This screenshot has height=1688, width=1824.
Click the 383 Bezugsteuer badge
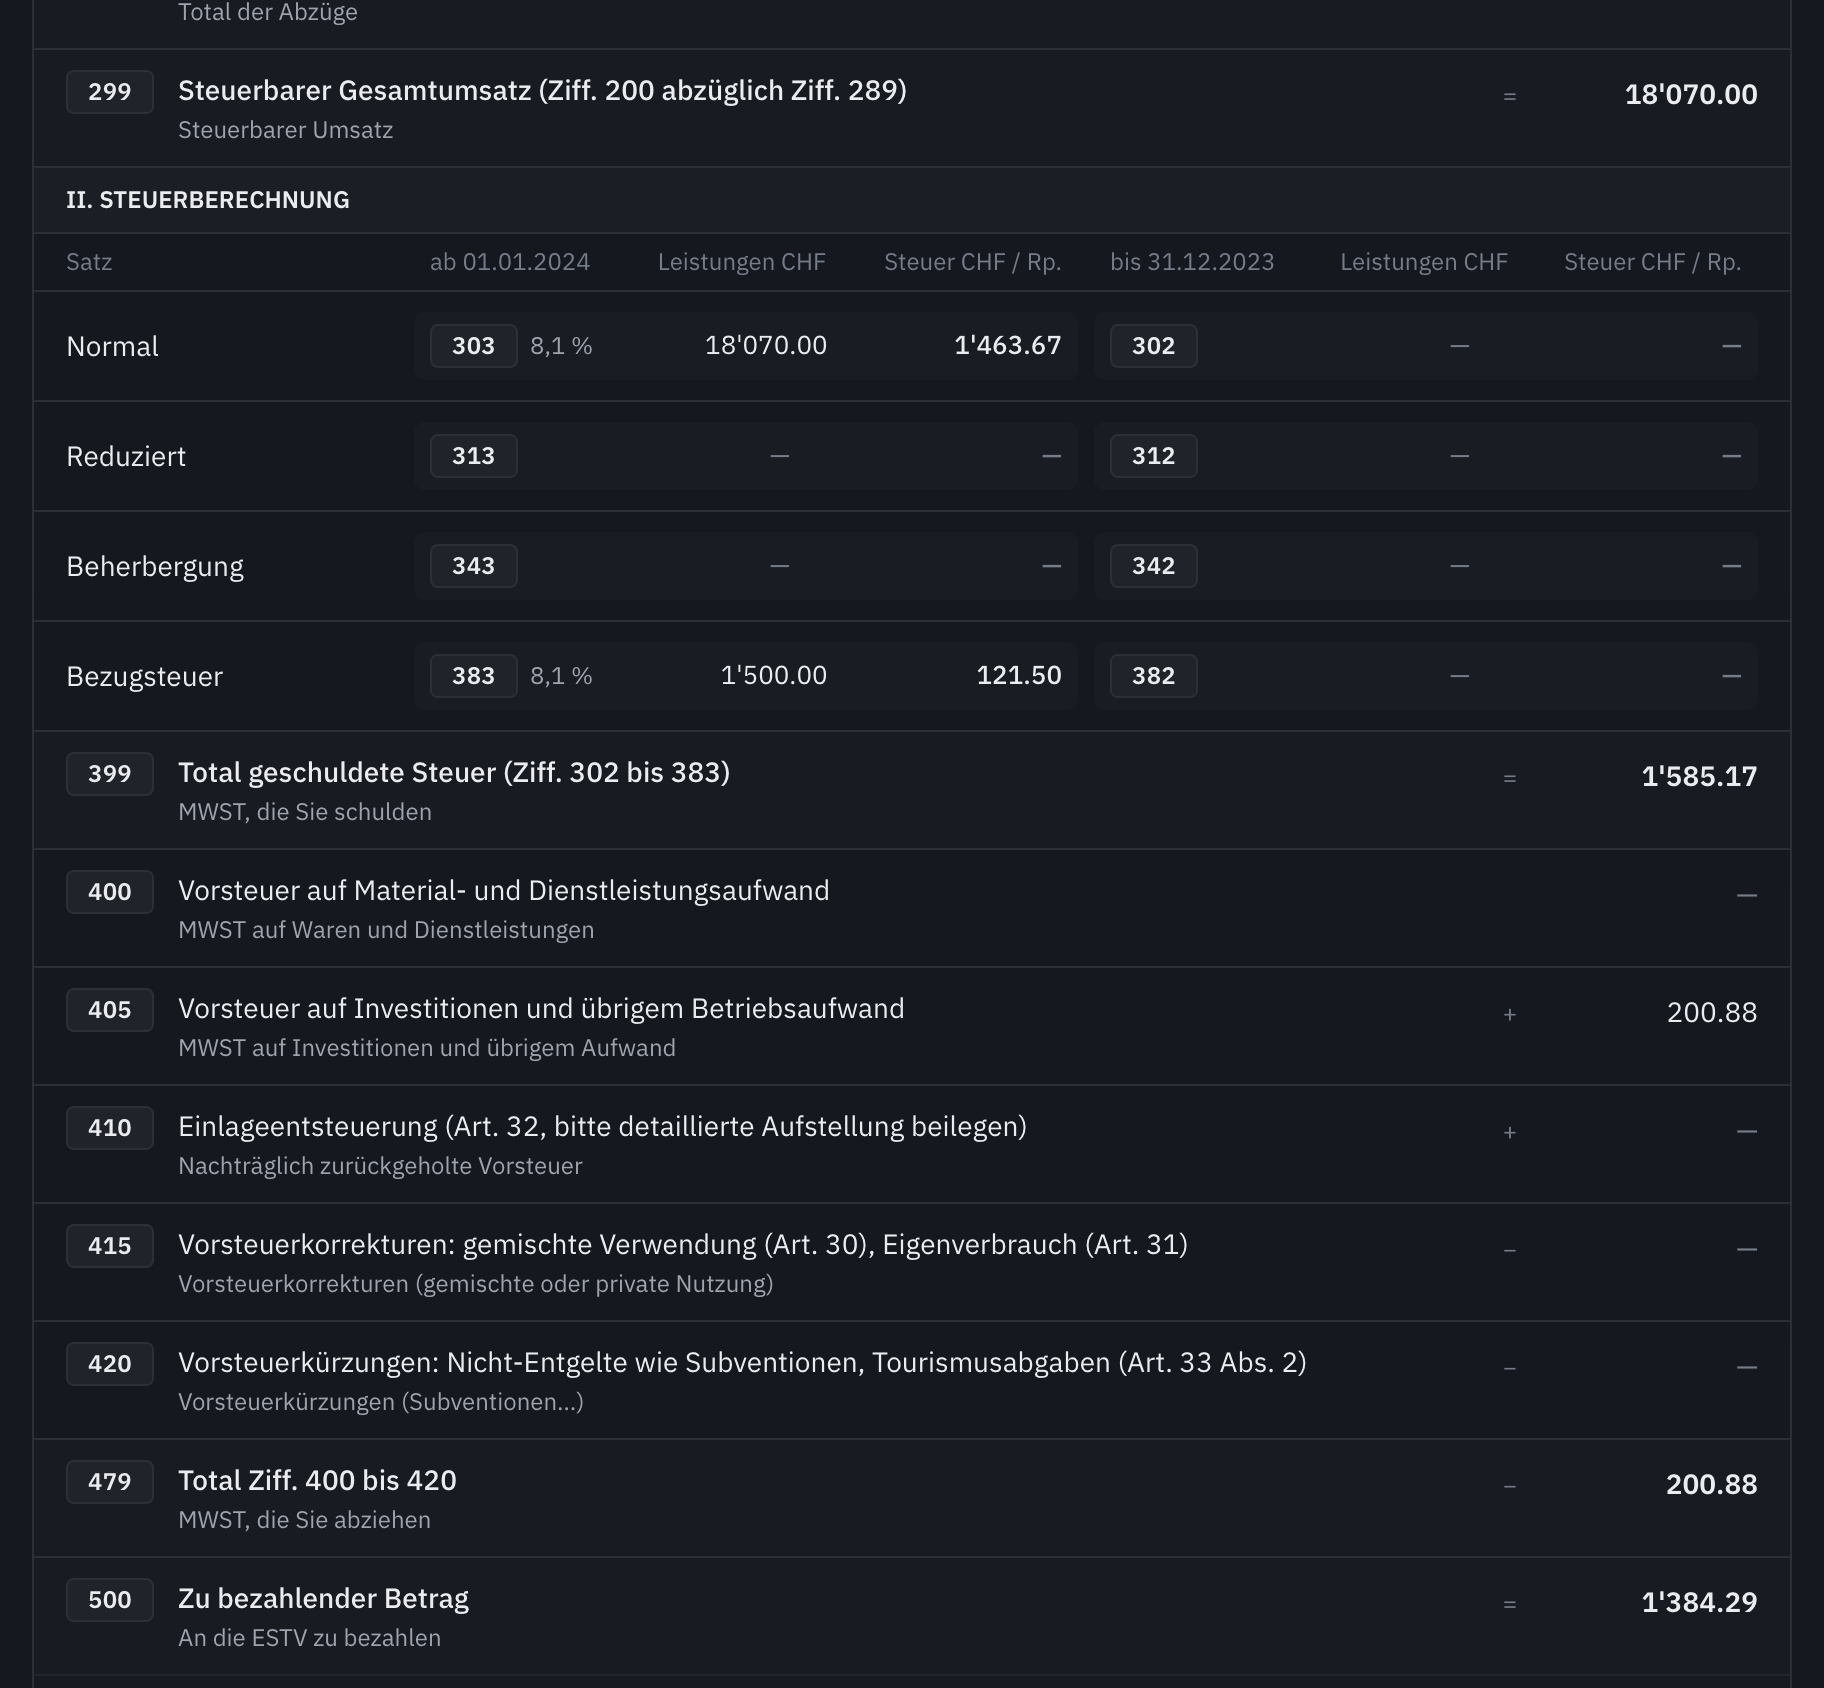point(474,676)
